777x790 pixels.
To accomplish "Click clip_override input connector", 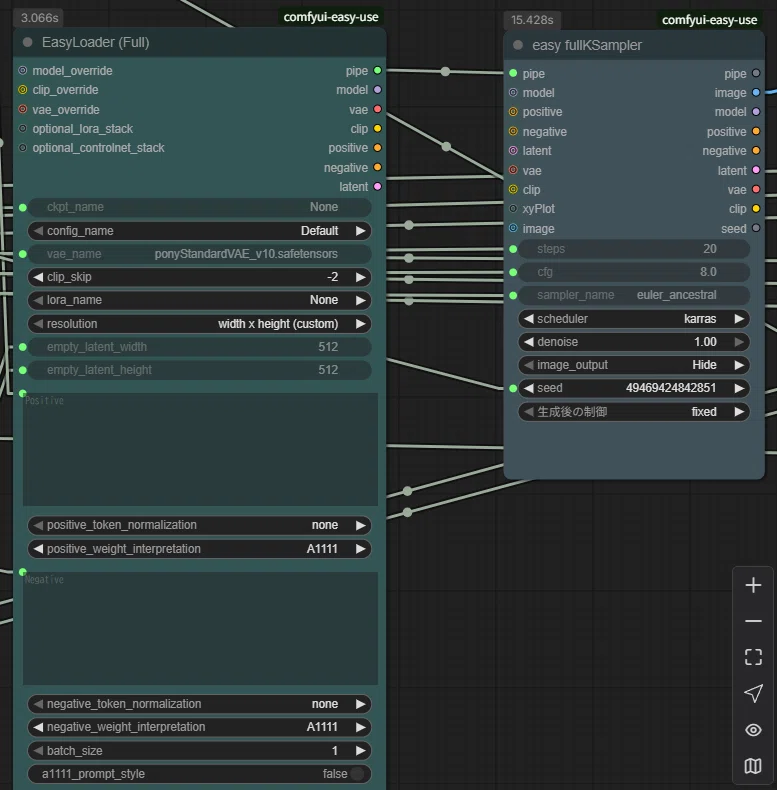I will (x=23, y=90).
